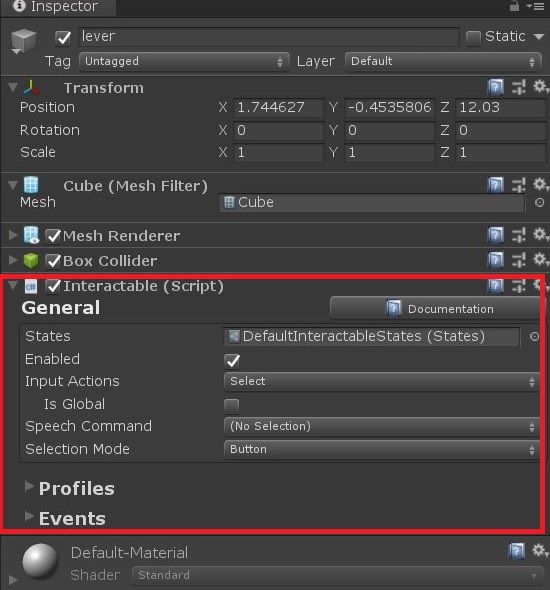
Task: Disable the Mesh Renderer checkbox
Action: pos(53,236)
